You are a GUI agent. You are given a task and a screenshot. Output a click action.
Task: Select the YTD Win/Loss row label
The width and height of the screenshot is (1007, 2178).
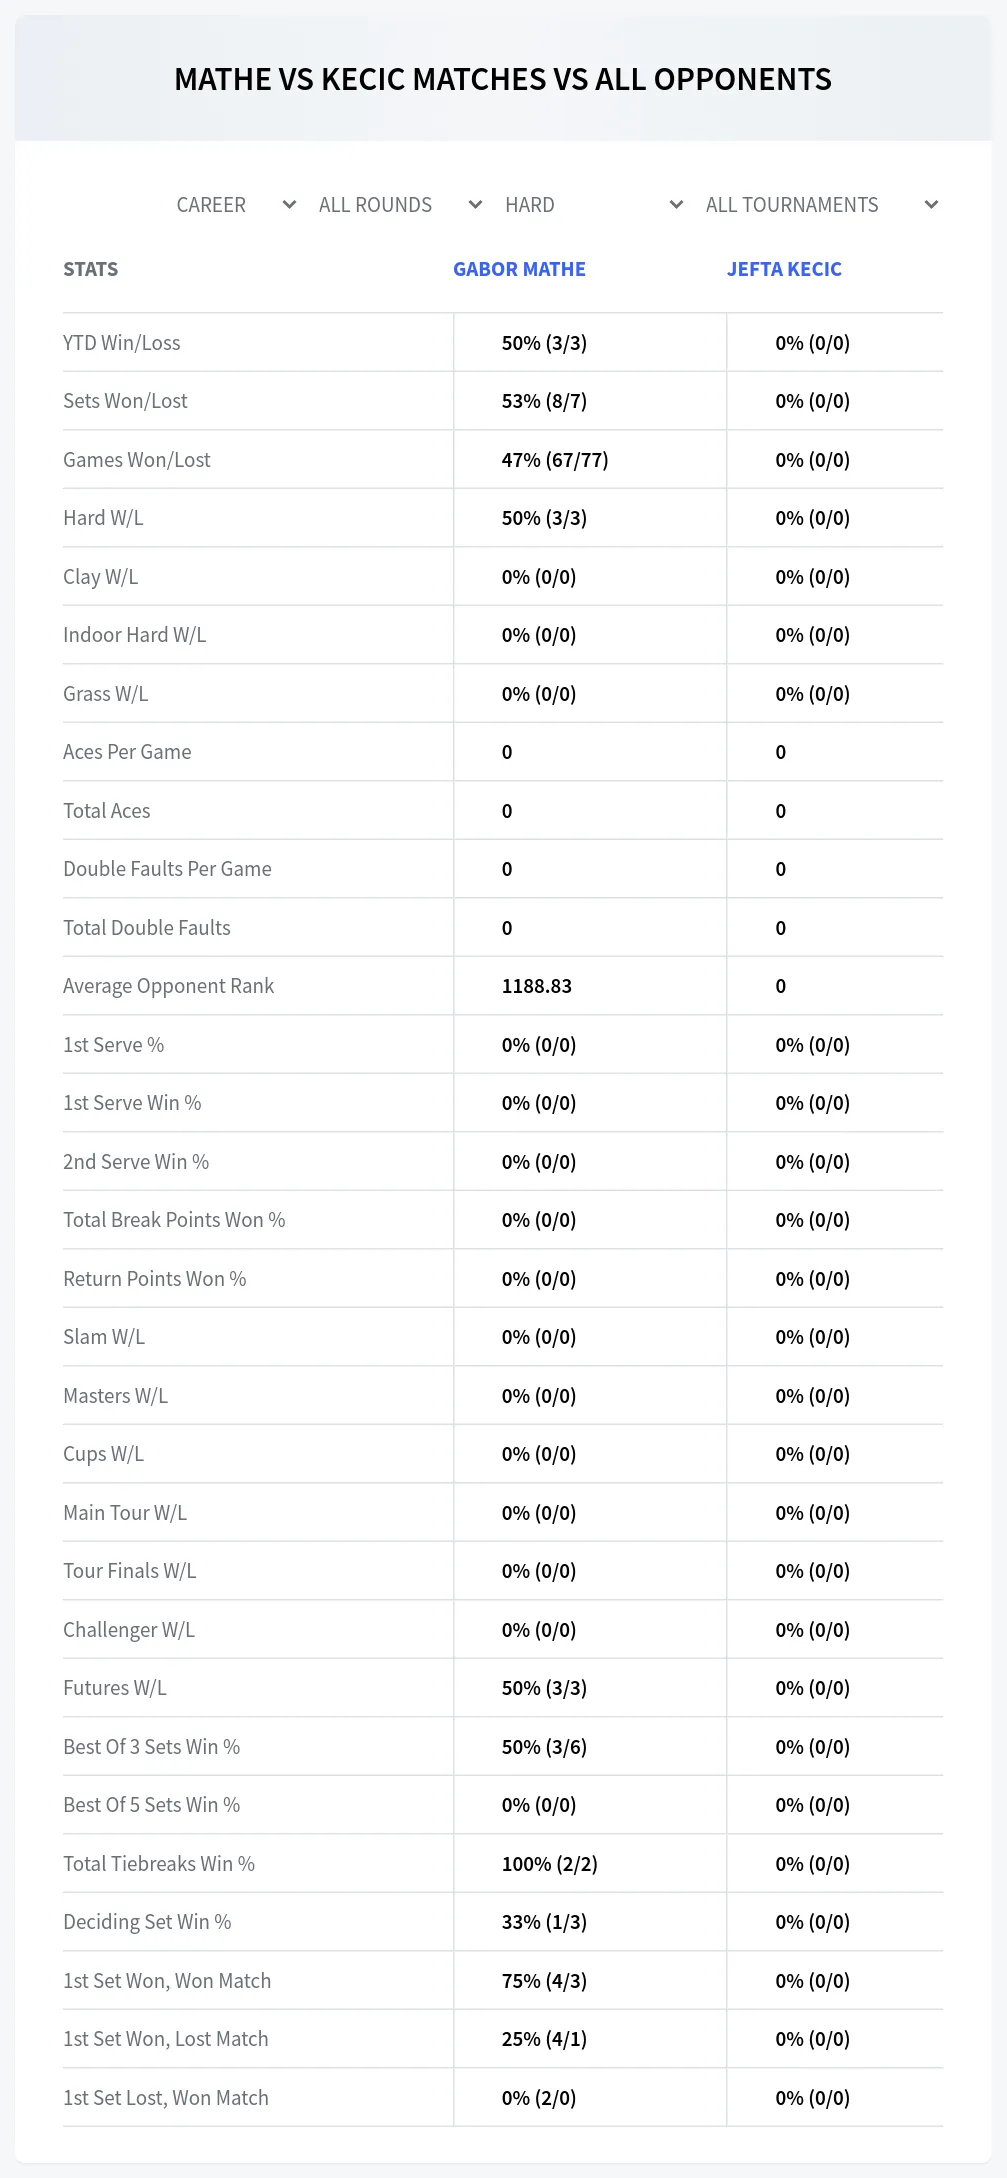click(x=122, y=343)
